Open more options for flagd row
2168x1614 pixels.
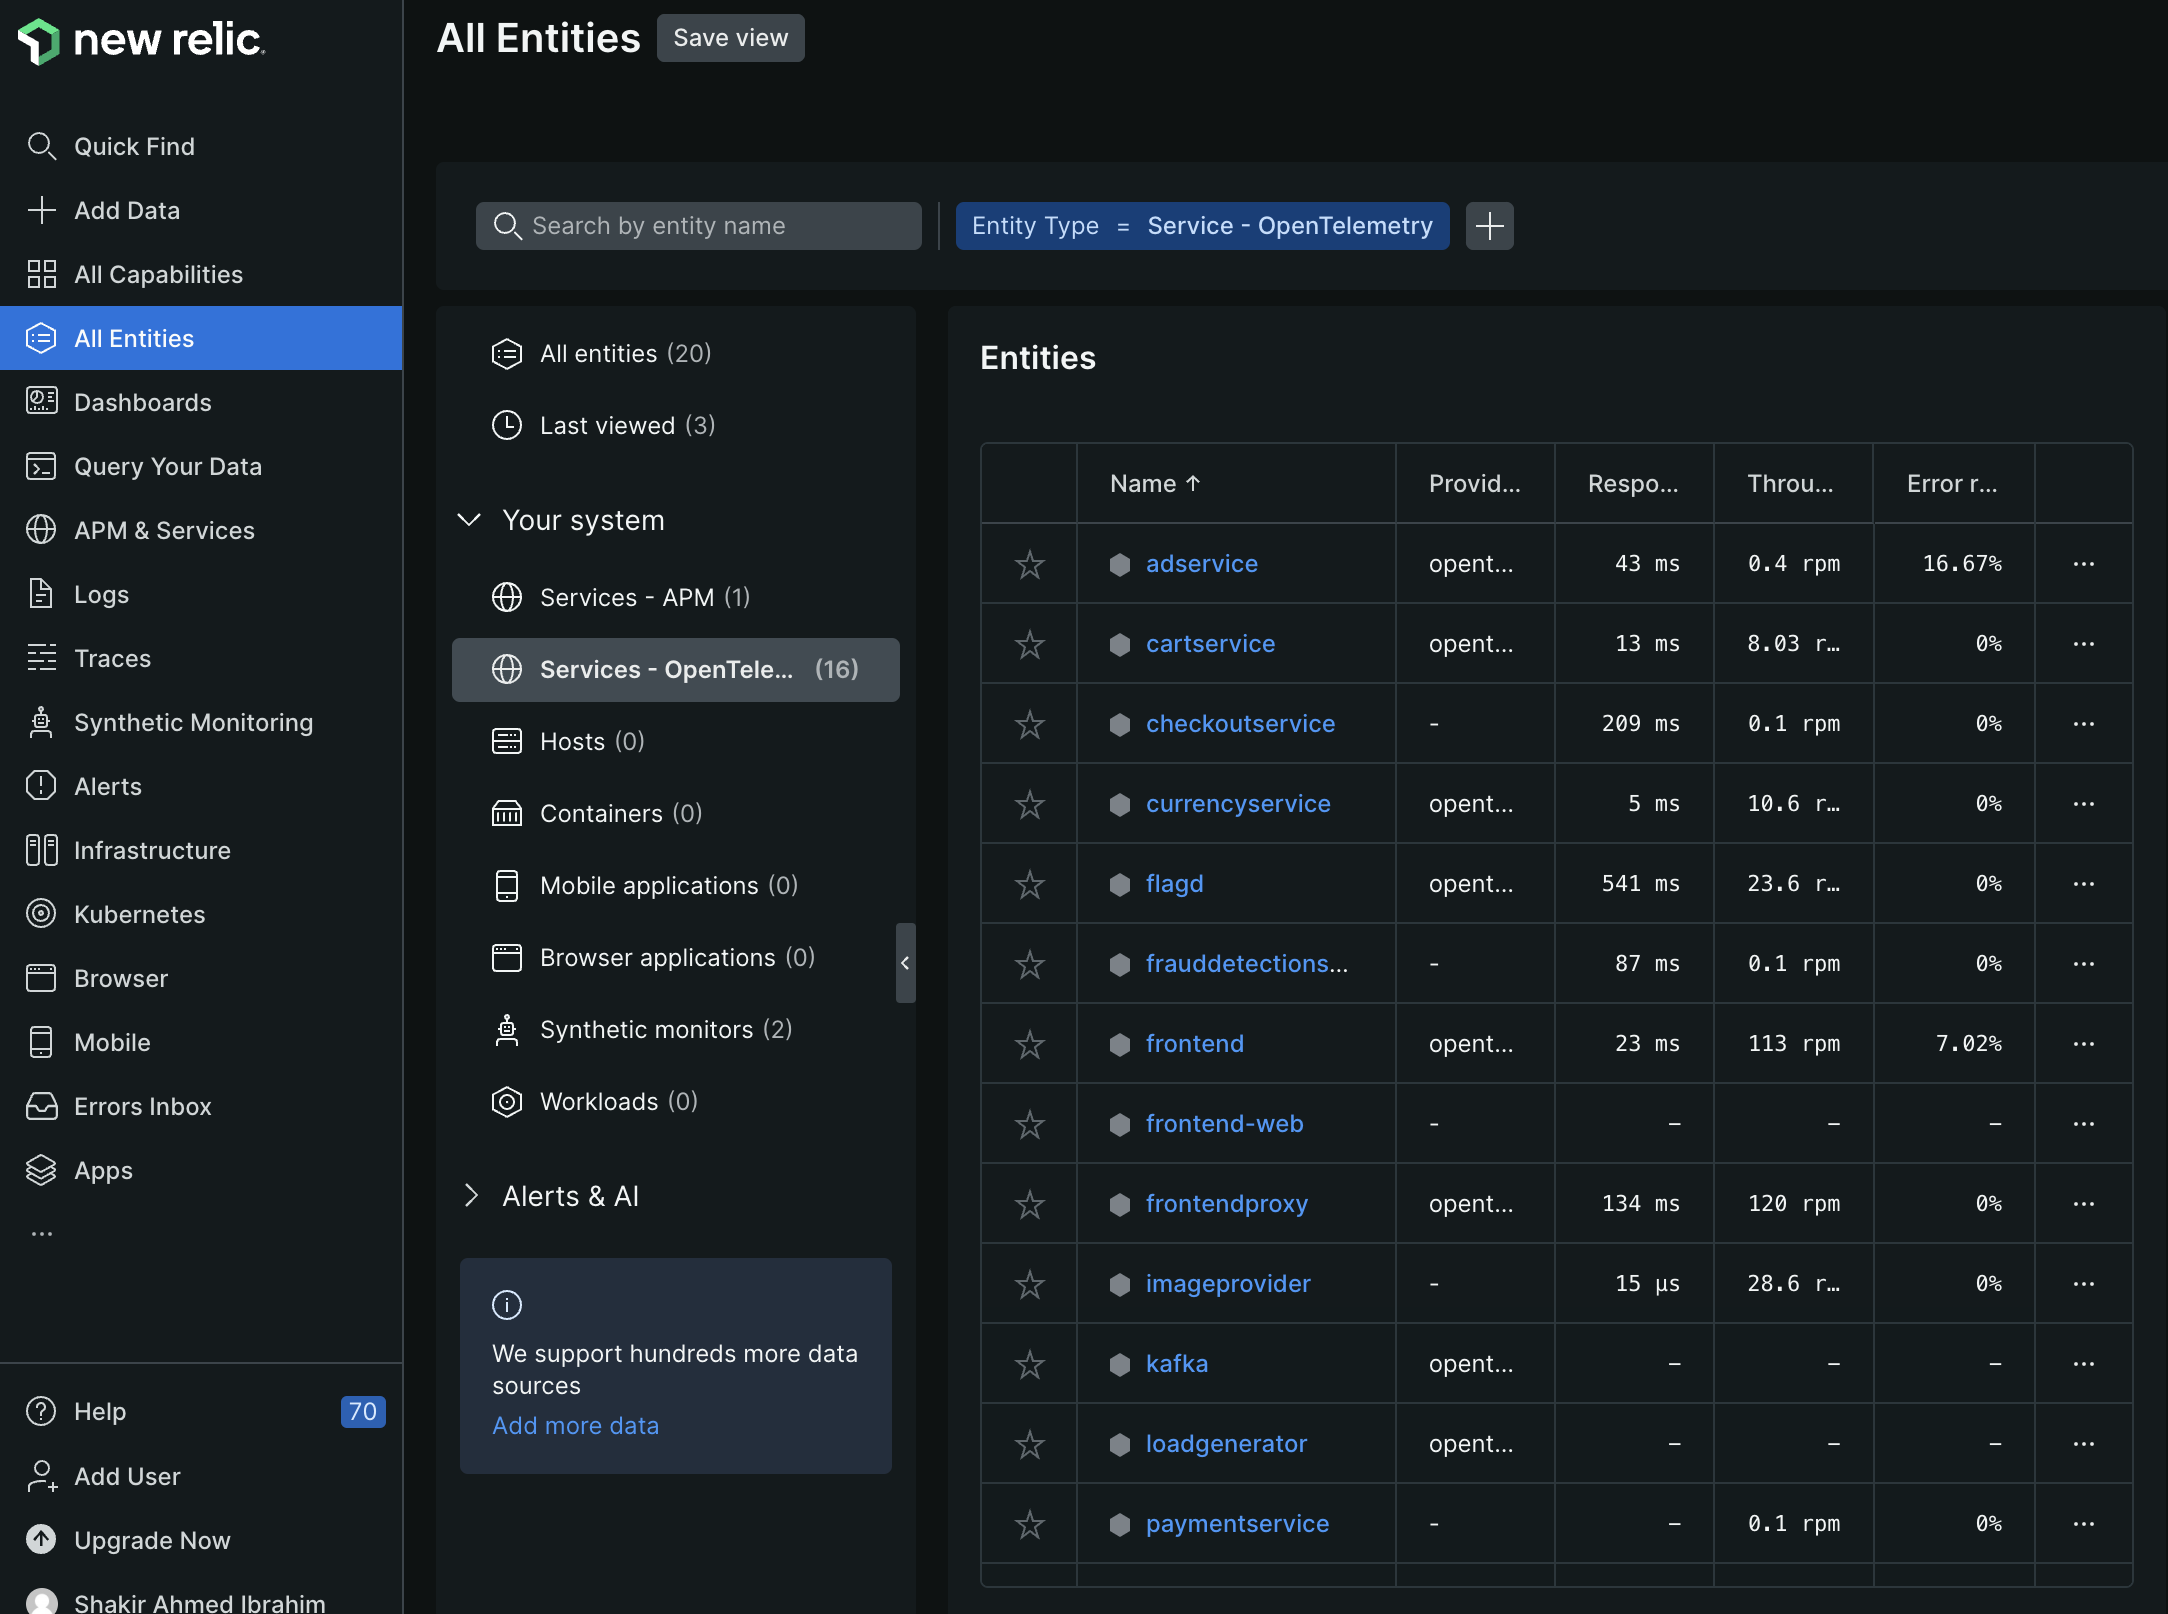tap(2084, 884)
